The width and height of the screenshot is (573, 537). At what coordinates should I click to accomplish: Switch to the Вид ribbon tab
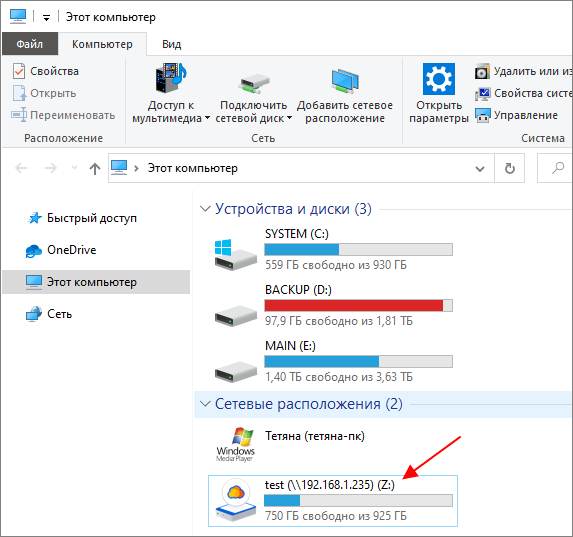coord(171,44)
